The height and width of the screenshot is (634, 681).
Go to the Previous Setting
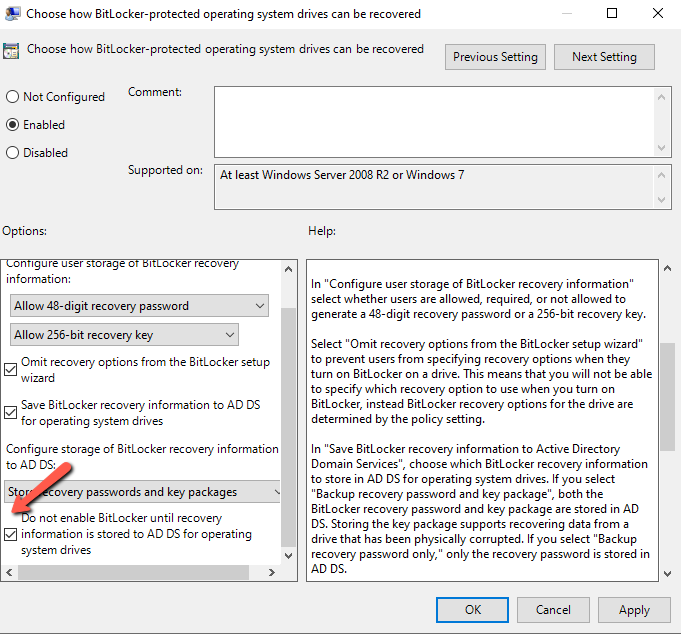(x=496, y=57)
